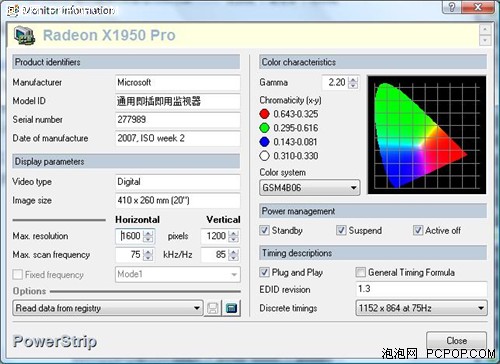Viewport: 500px width, 364px height.
Task: Increase horizontal scan frequency spinner
Action: tap(148, 252)
